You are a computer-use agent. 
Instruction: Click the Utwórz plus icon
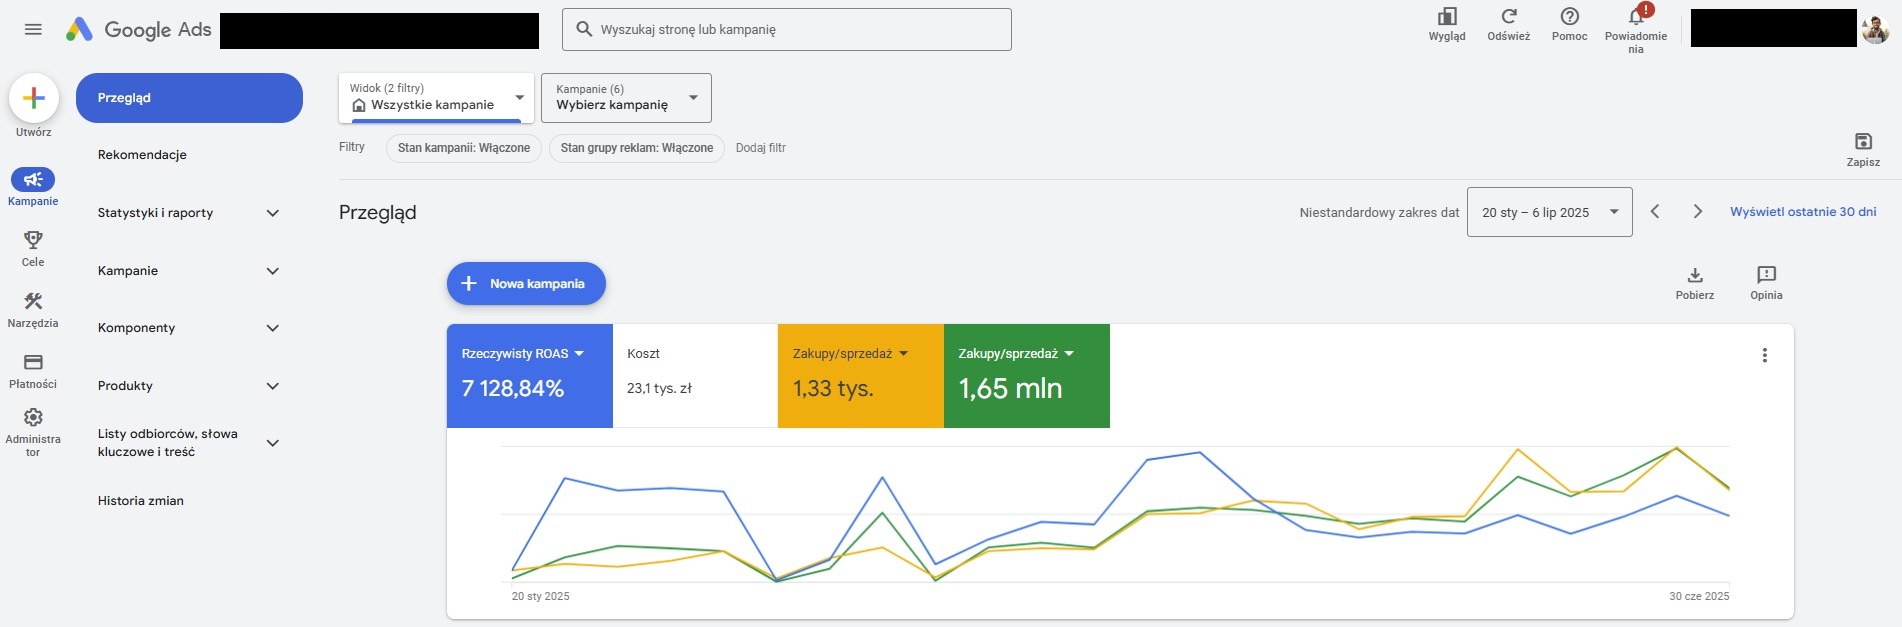(33, 98)
